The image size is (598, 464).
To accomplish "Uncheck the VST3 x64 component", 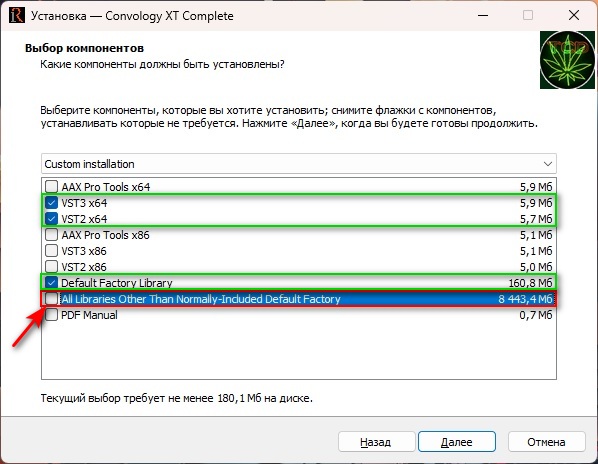I will (51, 203).
